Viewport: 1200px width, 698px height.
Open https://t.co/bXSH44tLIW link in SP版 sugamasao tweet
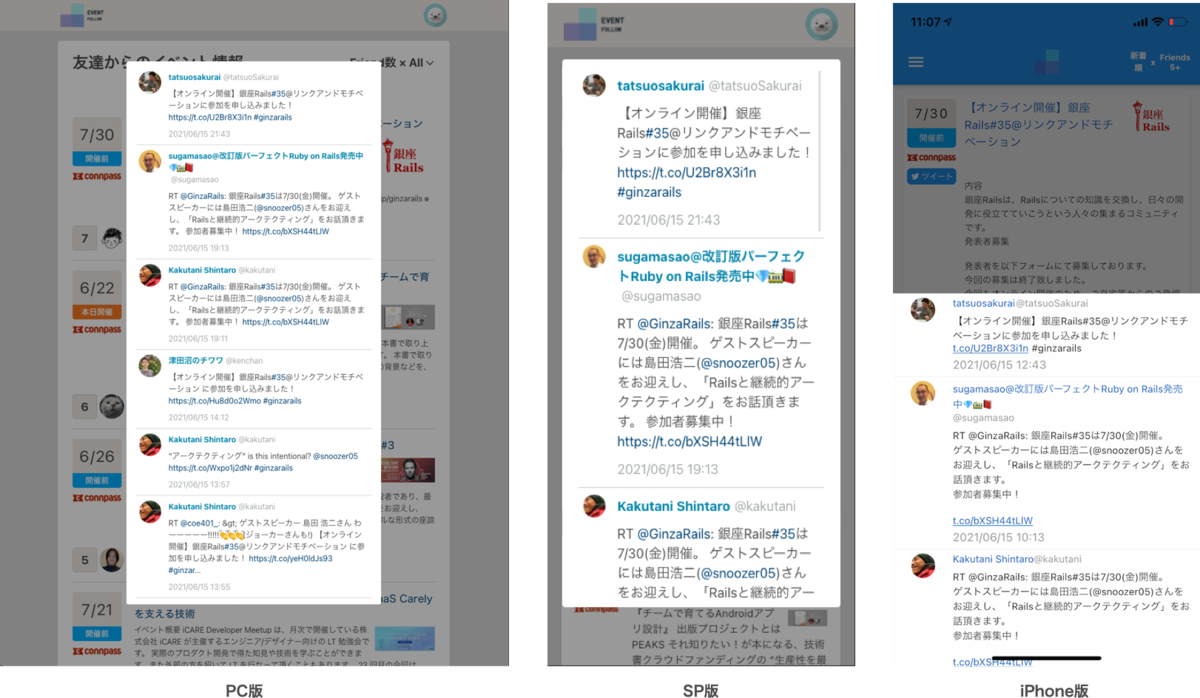pos(690,441)
